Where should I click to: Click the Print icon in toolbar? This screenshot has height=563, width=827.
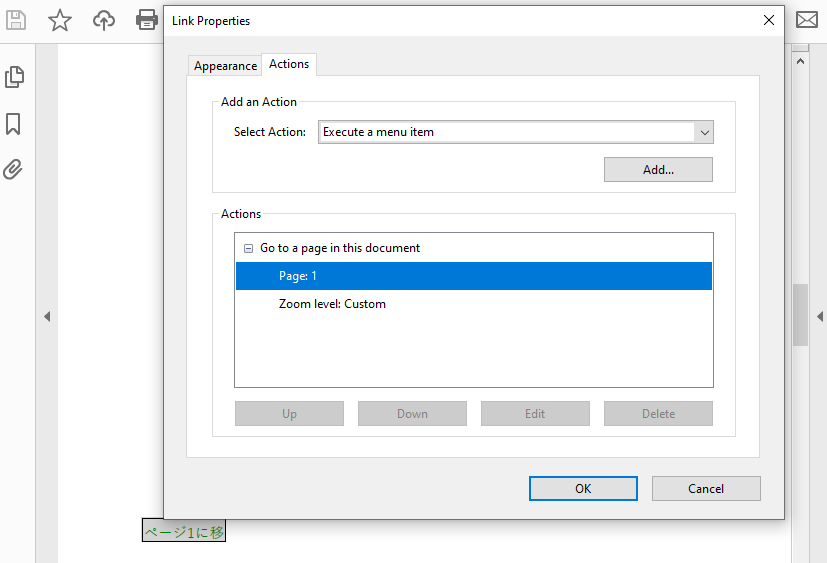[x=147, y=20]
